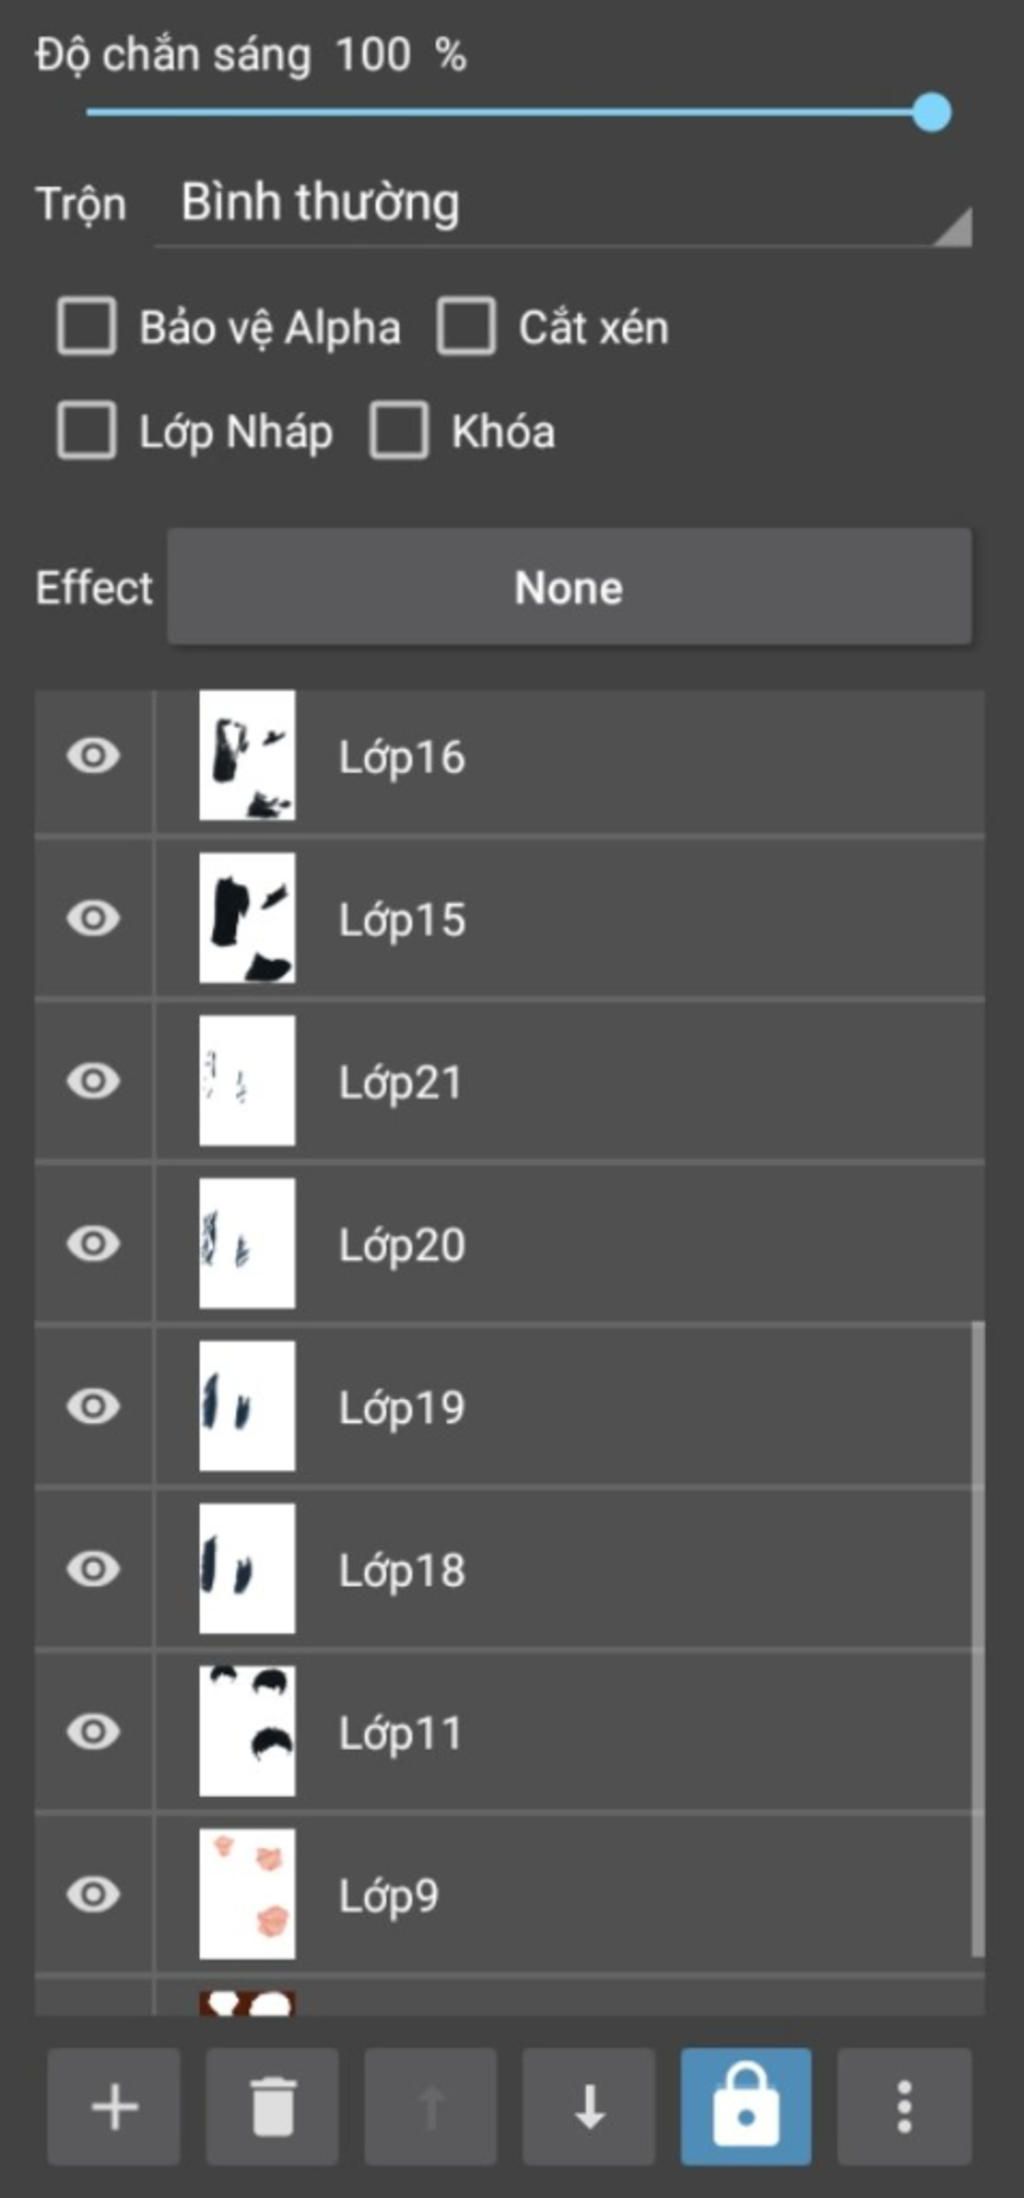Move layer down with down arrow
Screen dimensions: 1024x2198
click(x=589, y=2106)
